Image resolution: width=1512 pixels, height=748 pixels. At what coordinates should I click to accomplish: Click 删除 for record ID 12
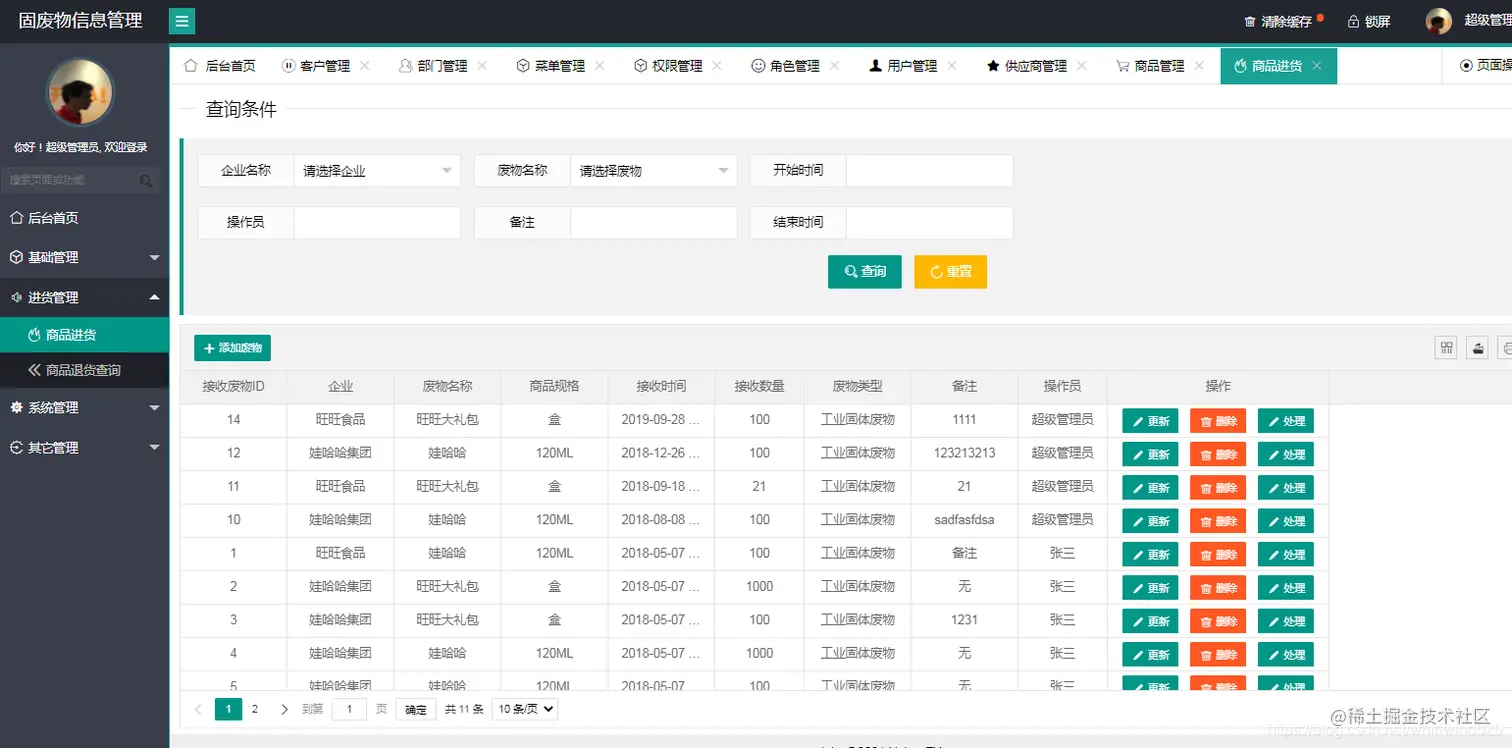click(x=1218, y=454)
